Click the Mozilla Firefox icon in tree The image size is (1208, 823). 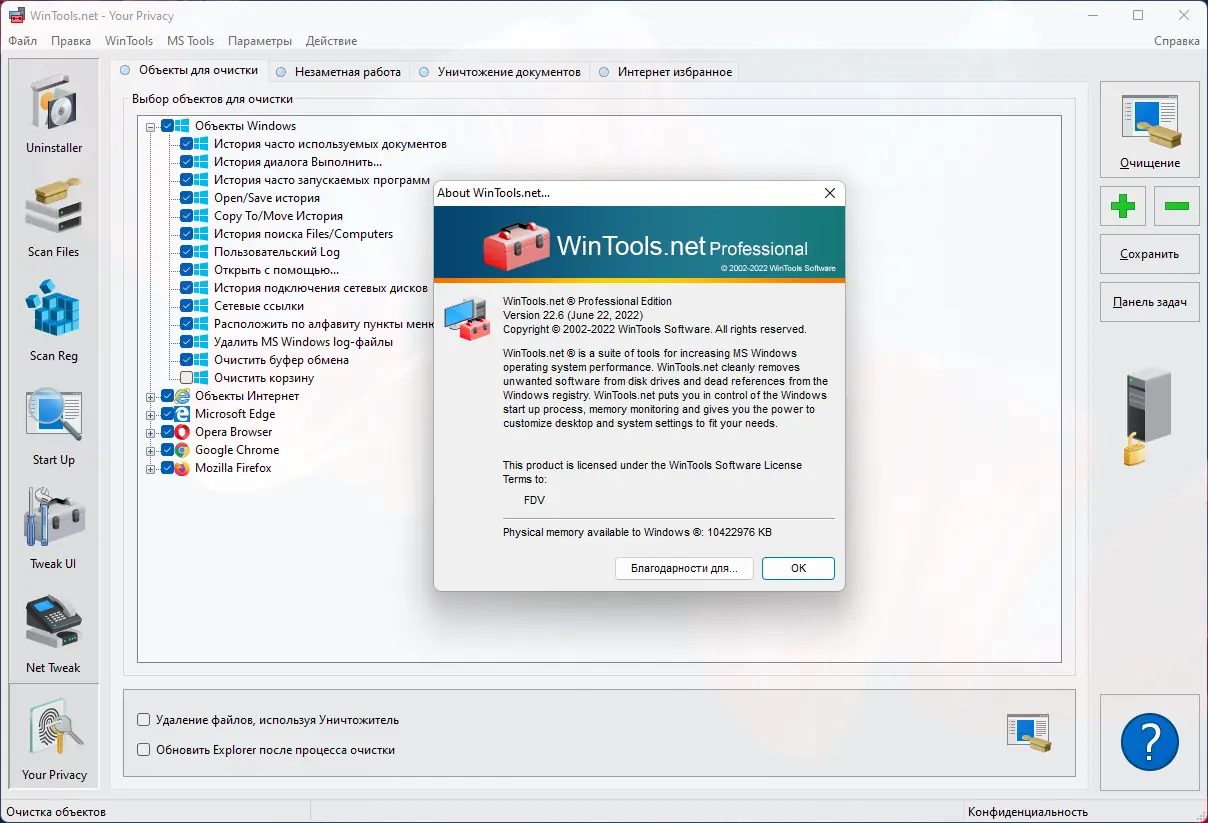pos(183,468)
